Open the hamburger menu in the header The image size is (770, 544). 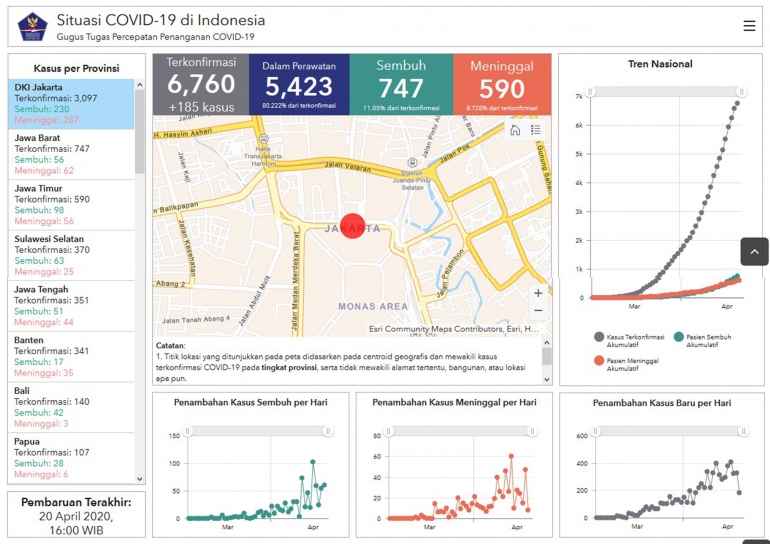(x=749, y=26)
